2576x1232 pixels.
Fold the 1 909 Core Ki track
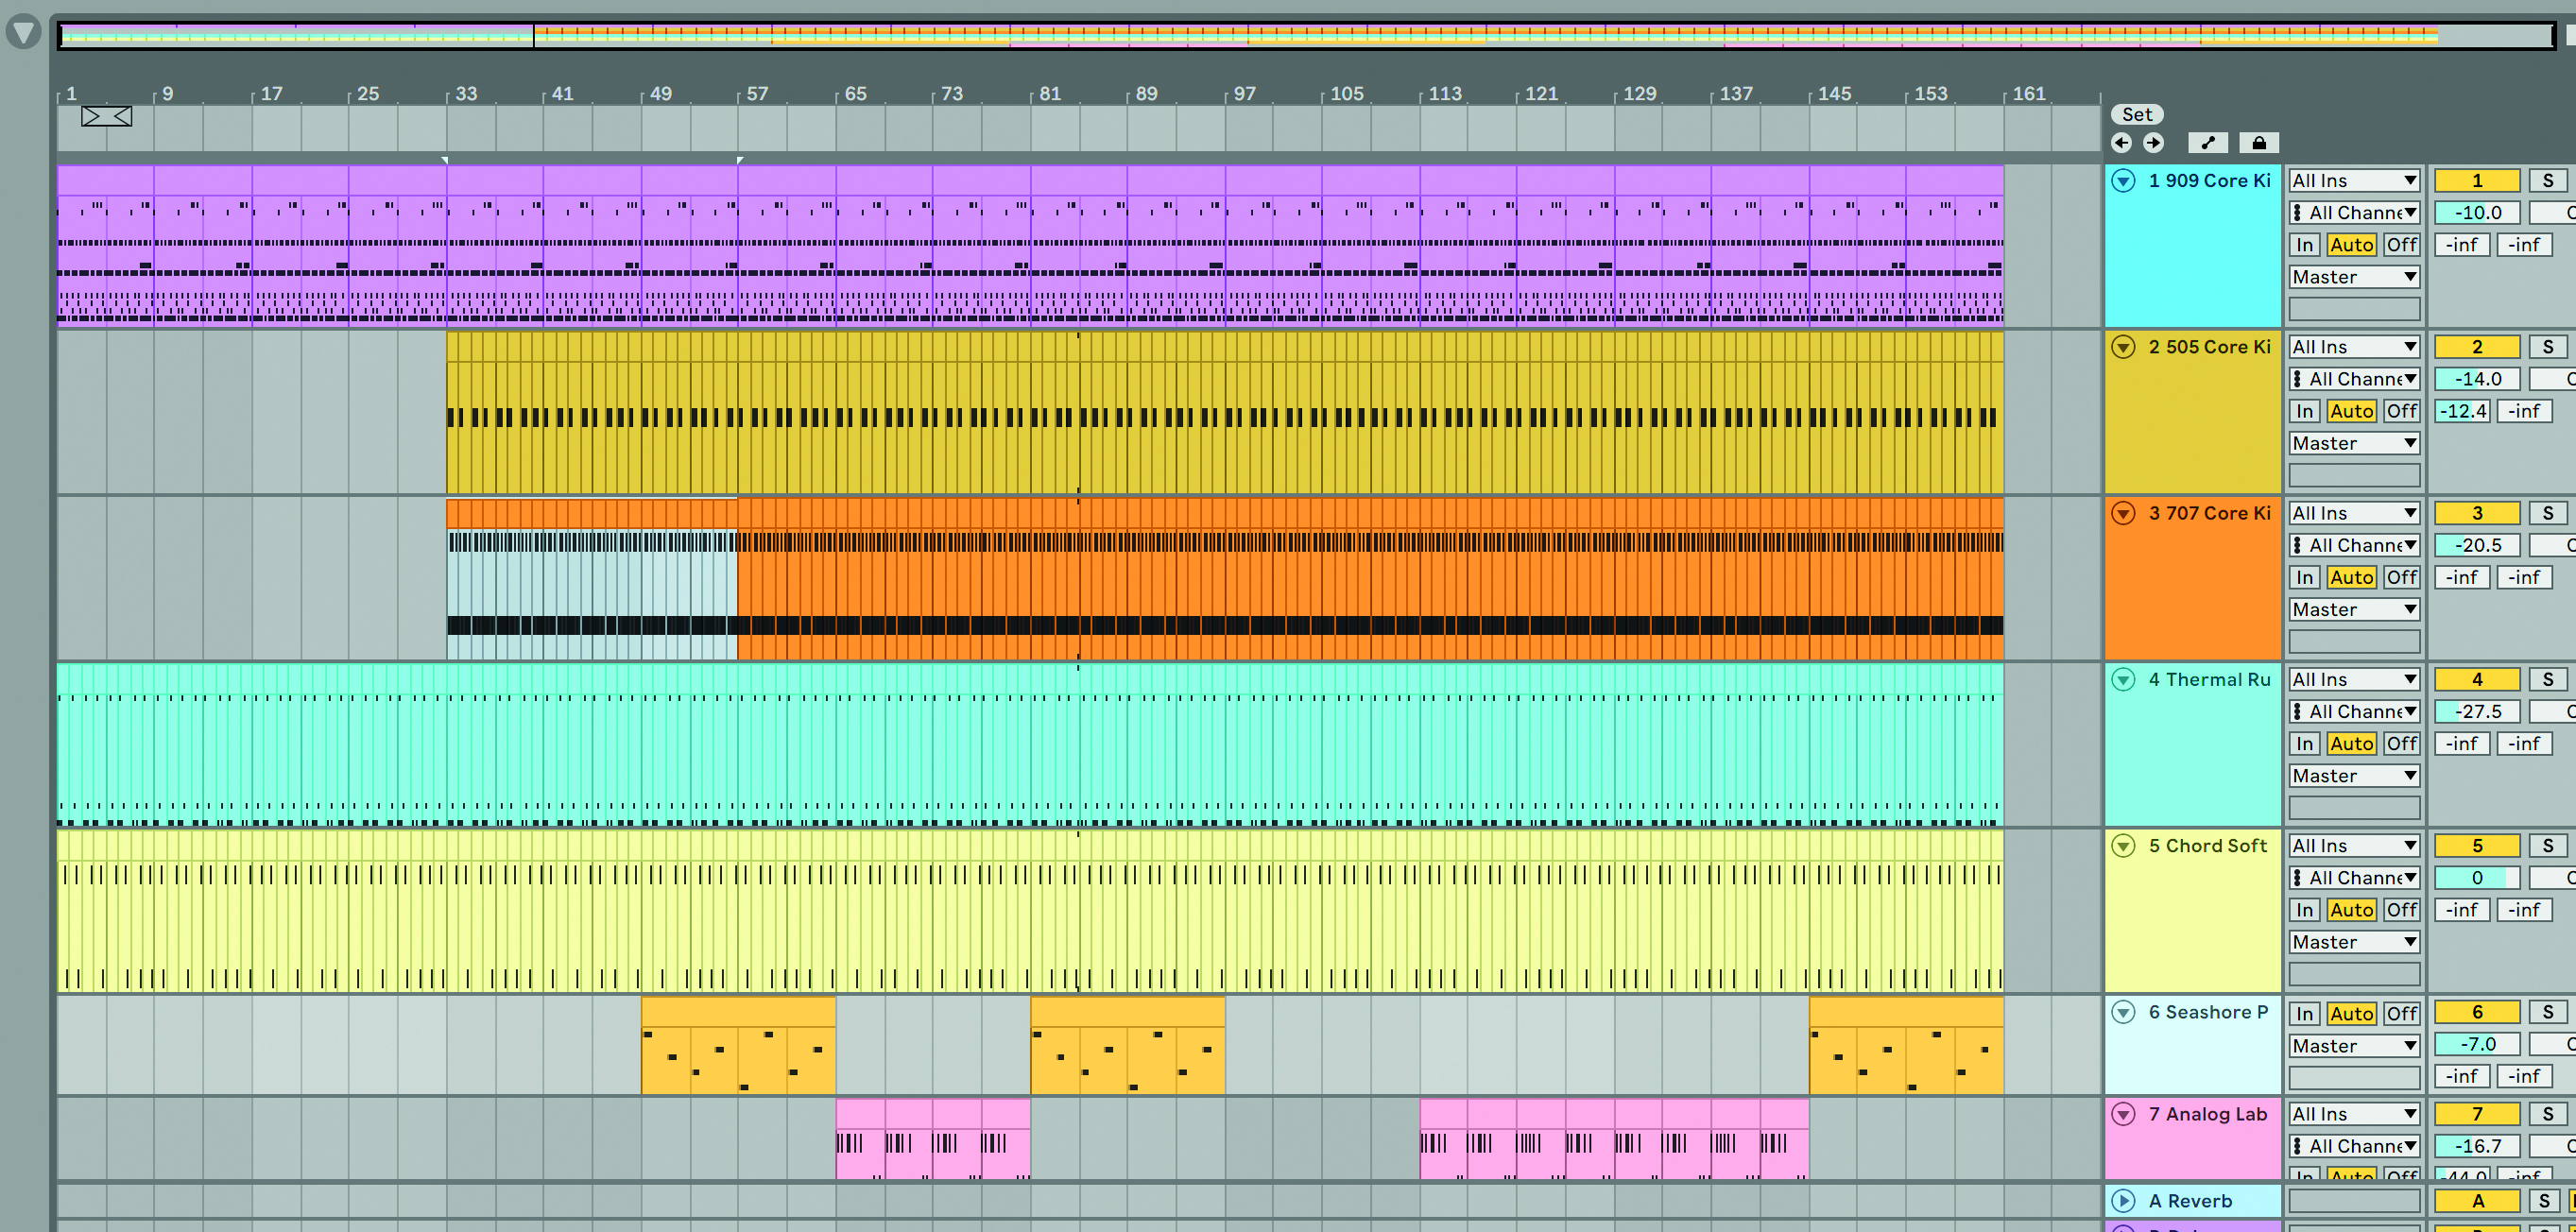(x=2123, y=181)
